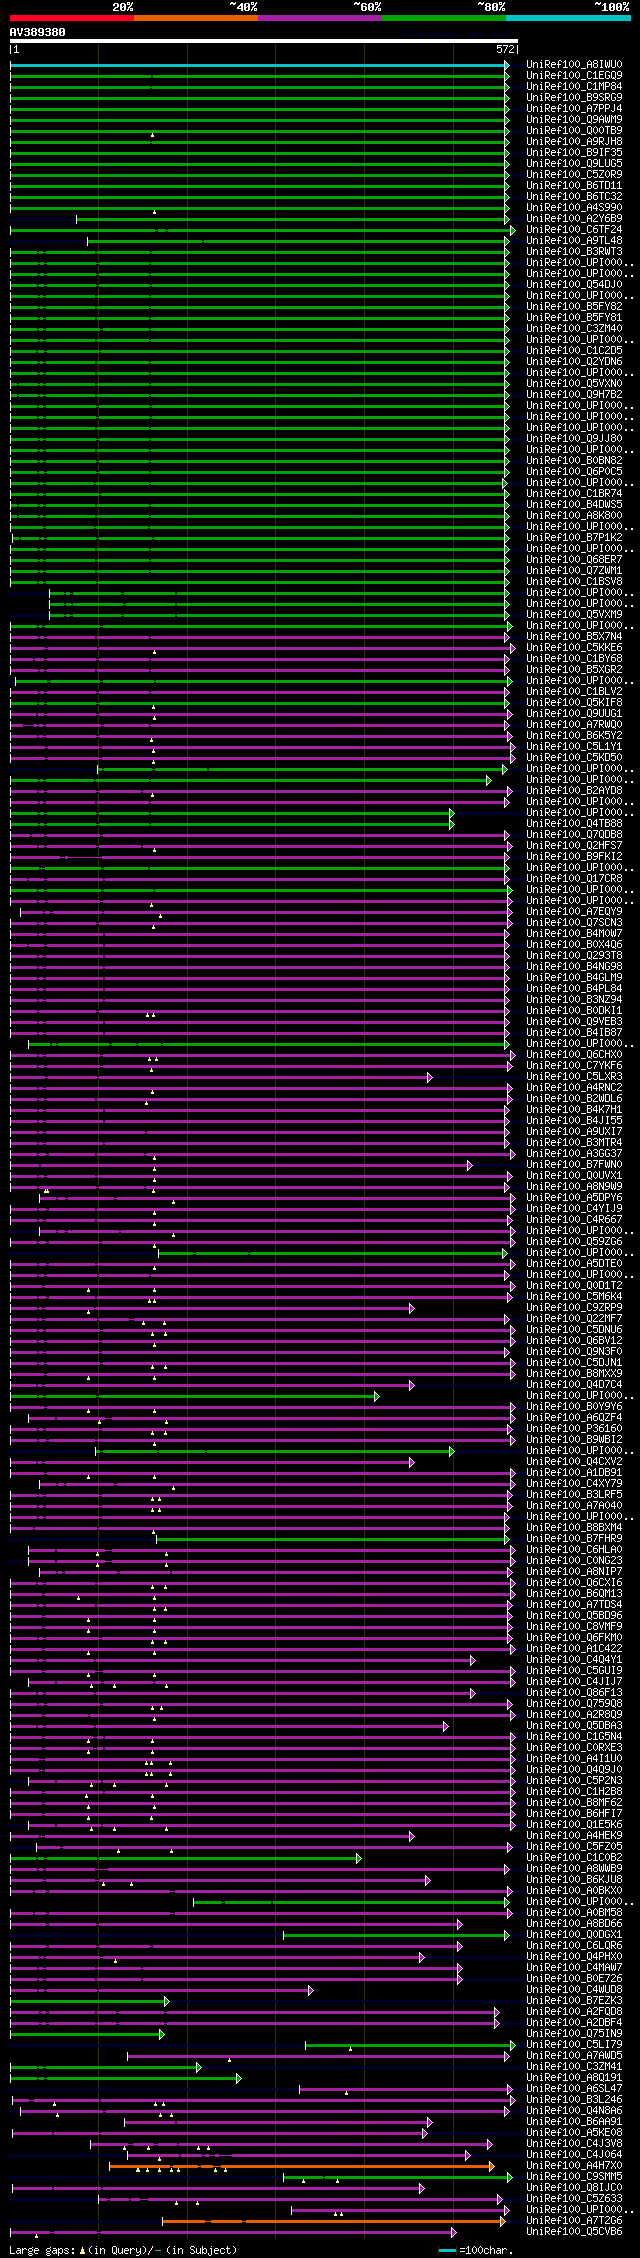The image size is (640, 2258).
Task: Open the UniRef100_A7PPJ4 hit label
Action: coord(574,109)
